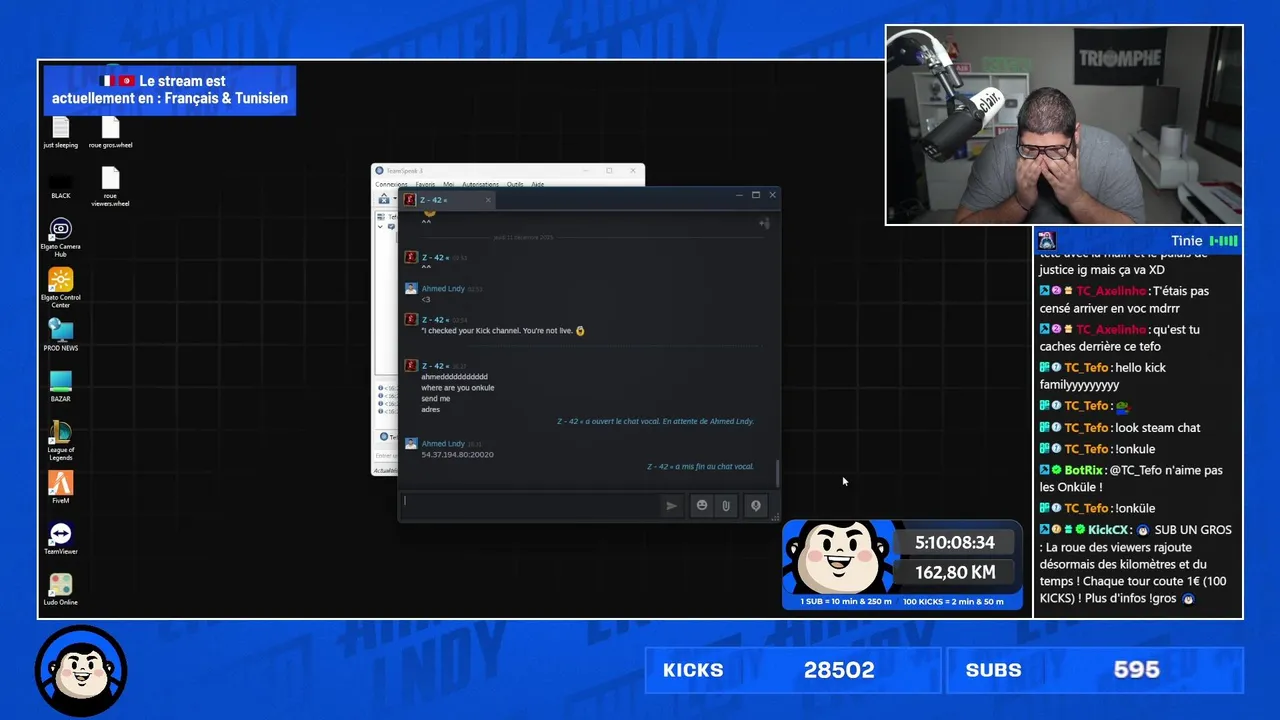Click Z - 42 avatar beside 'ahmeddddd' message
This screenshot has width=1280, height=720.
pyautogui.click(x=410, y=366)
